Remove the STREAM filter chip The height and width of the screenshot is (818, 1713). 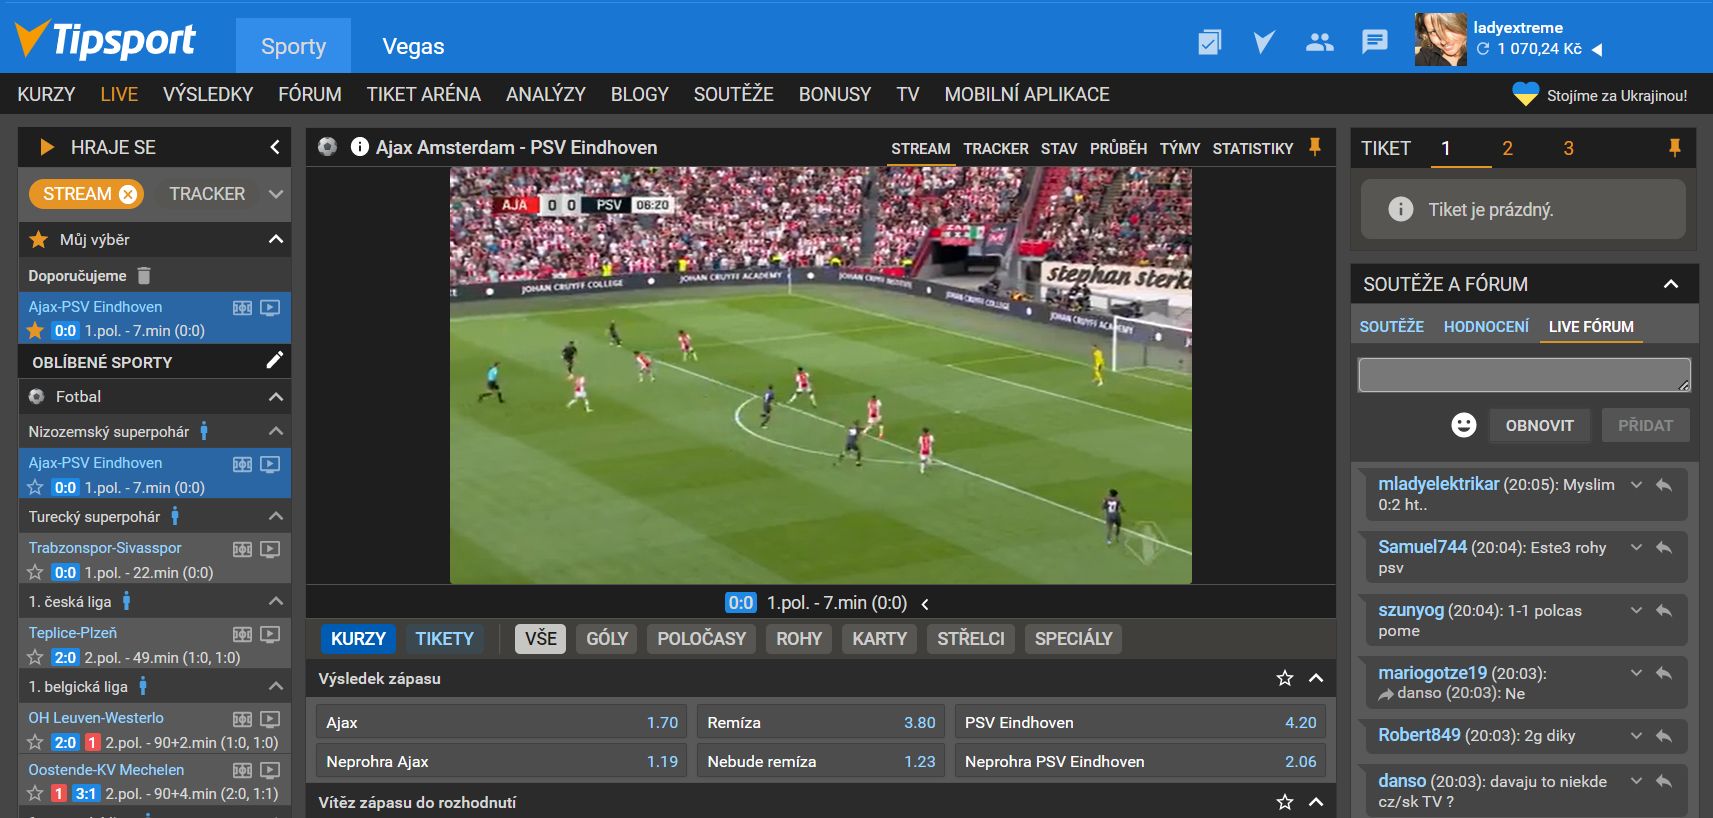pos(128,194)
